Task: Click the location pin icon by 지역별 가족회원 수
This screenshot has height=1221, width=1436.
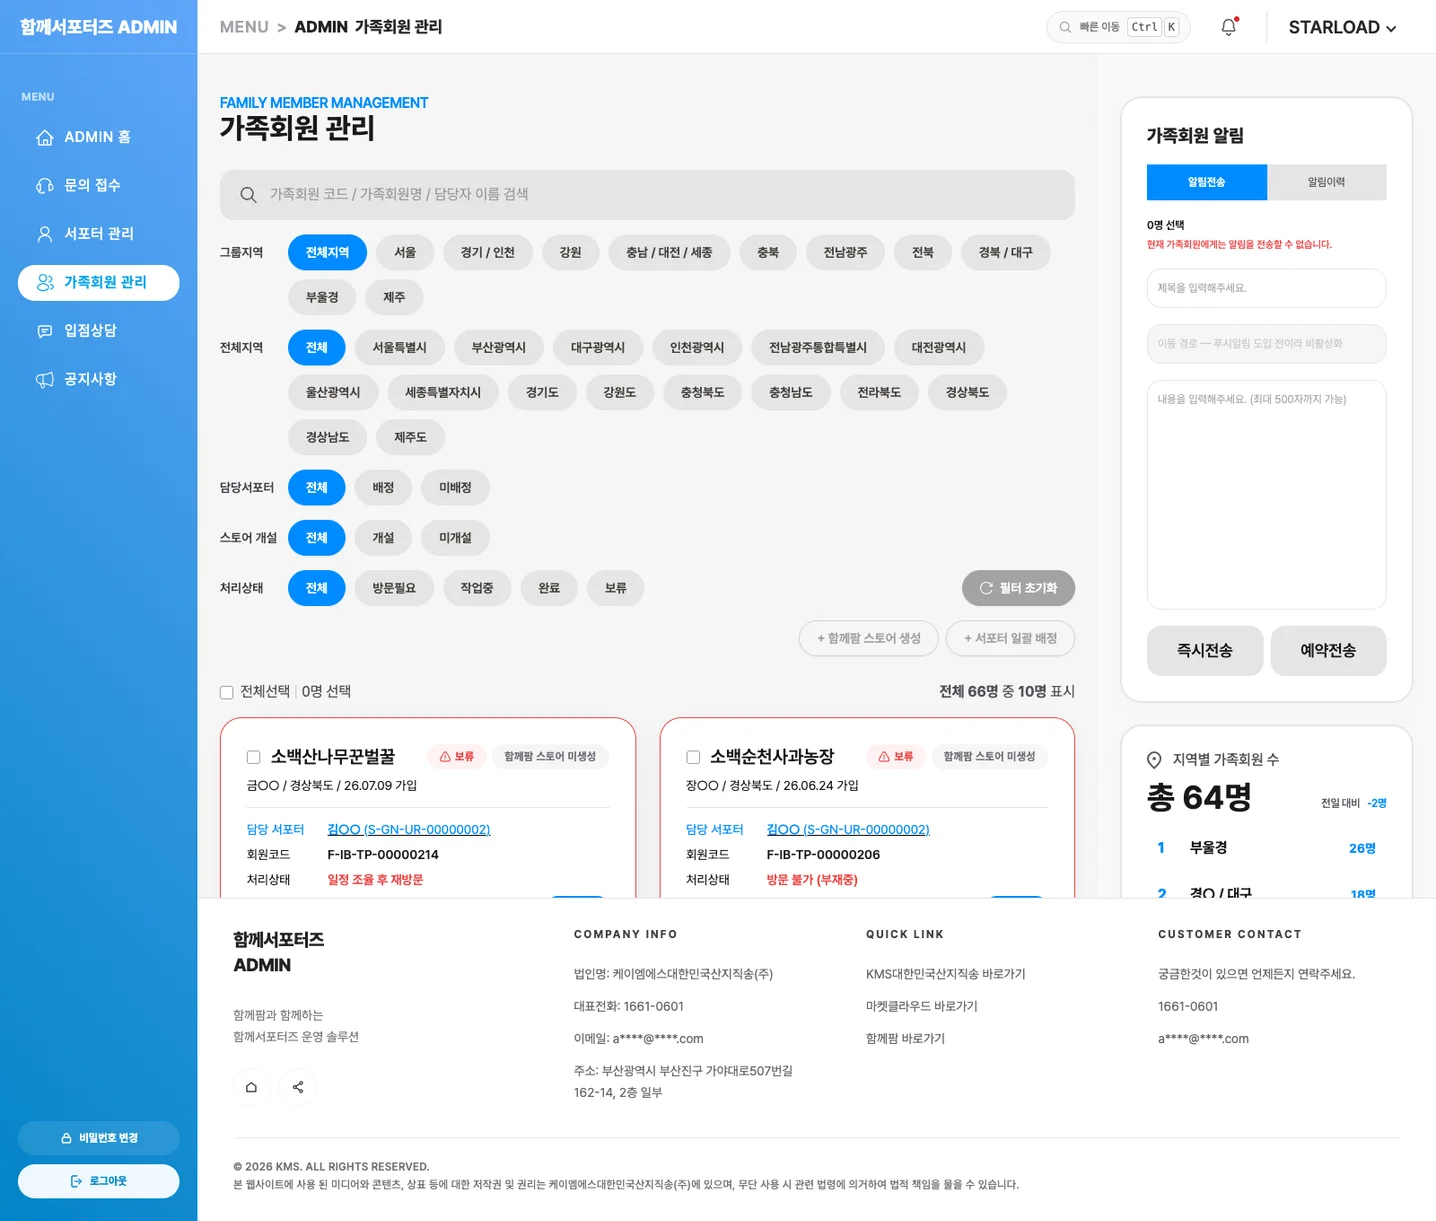Action: [x=1154, y=760]
